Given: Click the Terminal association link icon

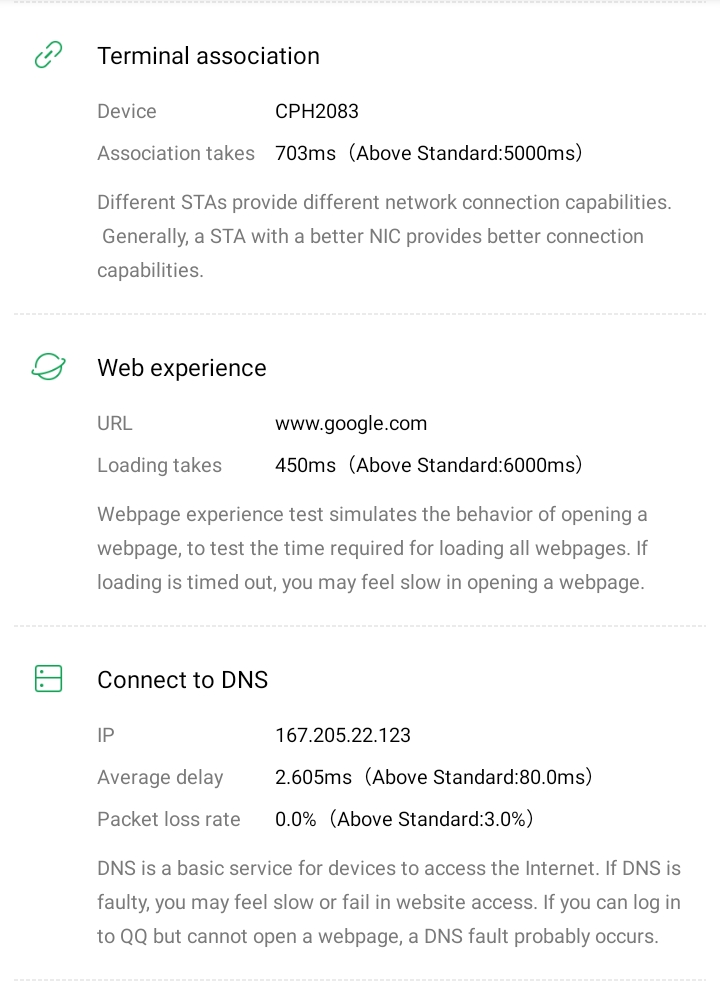Looking at the screenshot, I should pos(48,56).
